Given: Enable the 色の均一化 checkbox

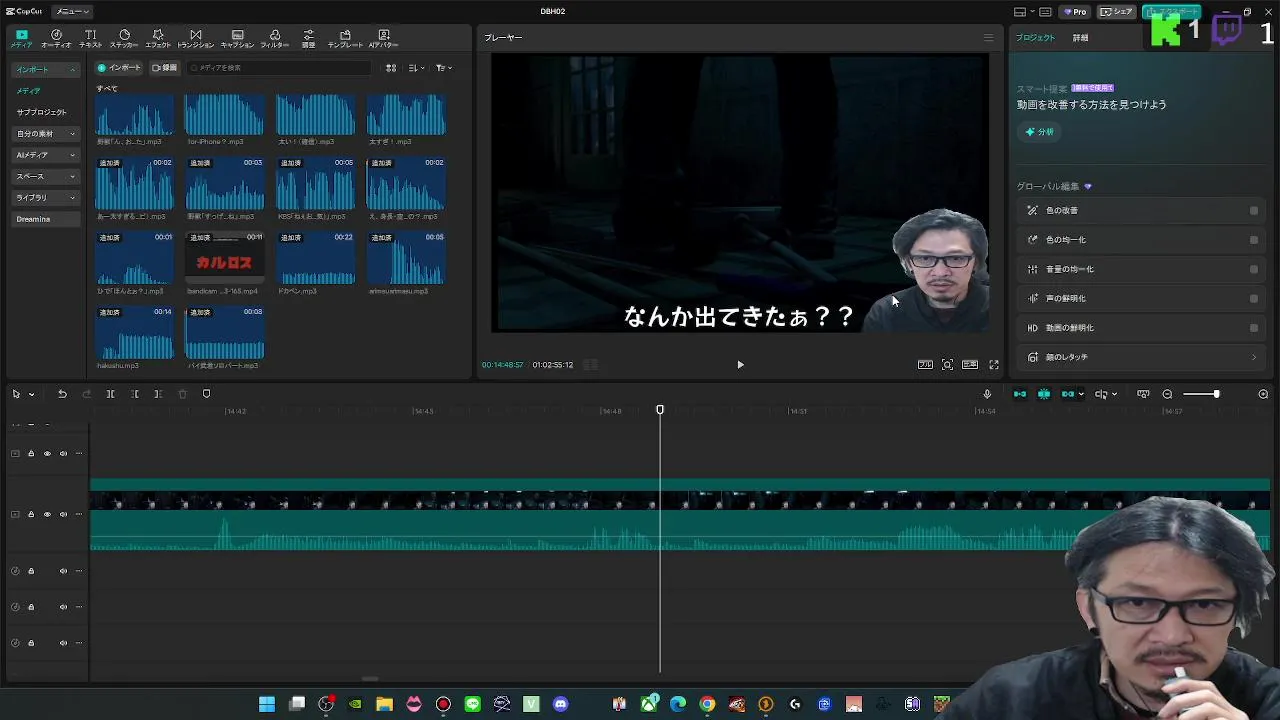Looking at the screenshot, I should click(1253, 240).
